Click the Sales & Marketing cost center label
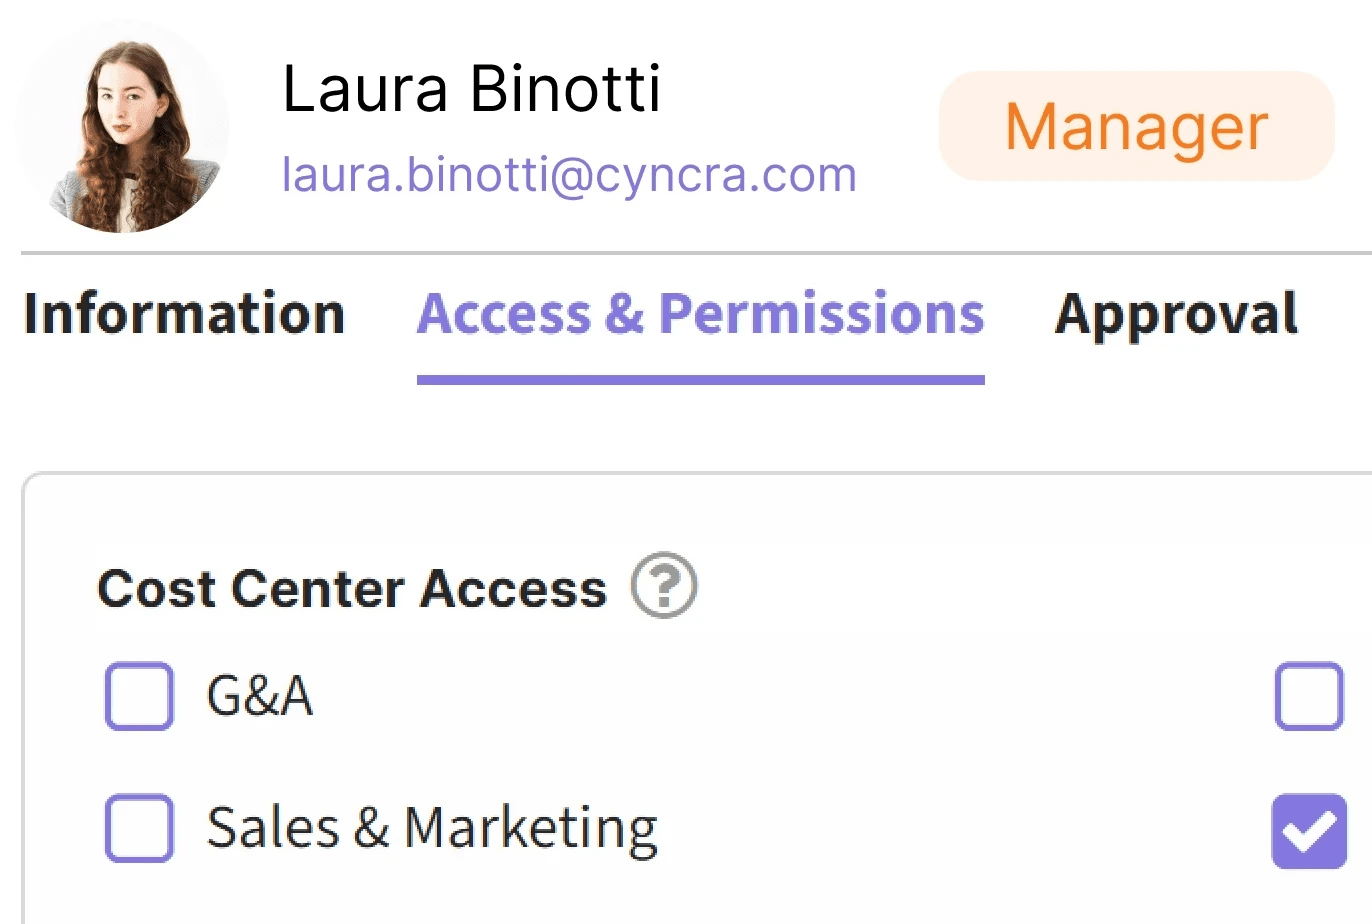 pyautogui.click(x=432, y=829)
